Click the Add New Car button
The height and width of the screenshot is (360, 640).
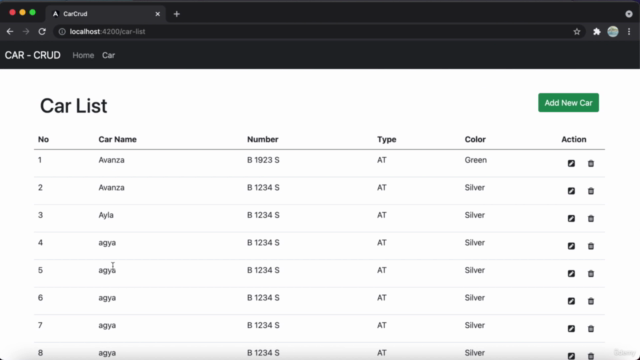(568, 102)
